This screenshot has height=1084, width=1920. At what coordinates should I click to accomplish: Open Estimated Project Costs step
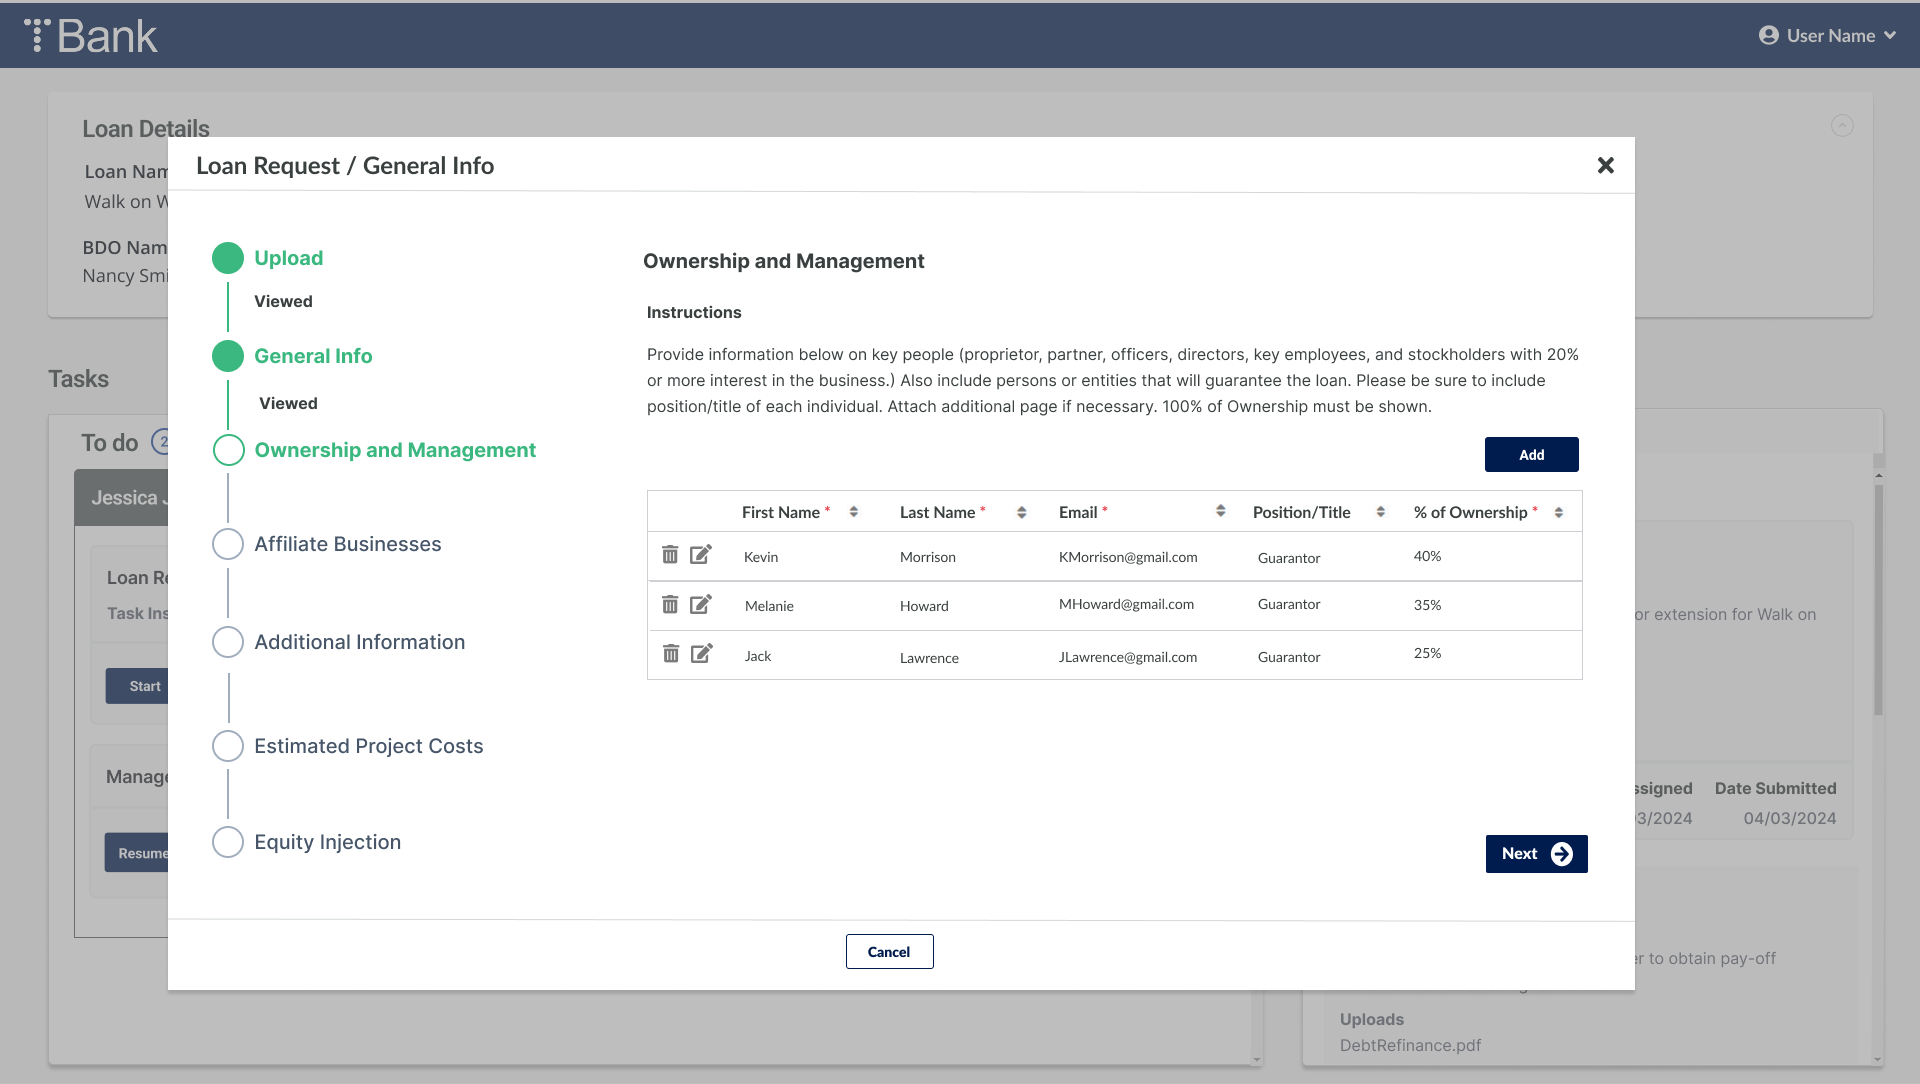pyautogui.click(x=368, y=746)
